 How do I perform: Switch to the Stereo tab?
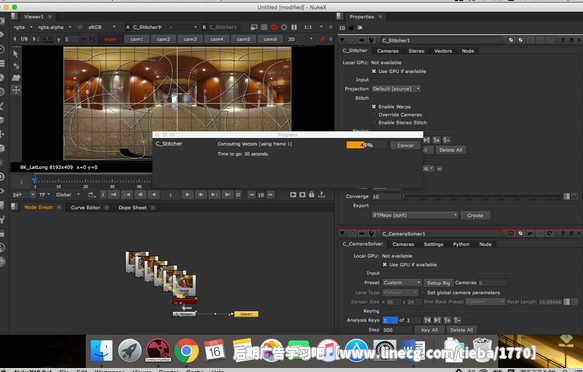(x=416, y=51)
